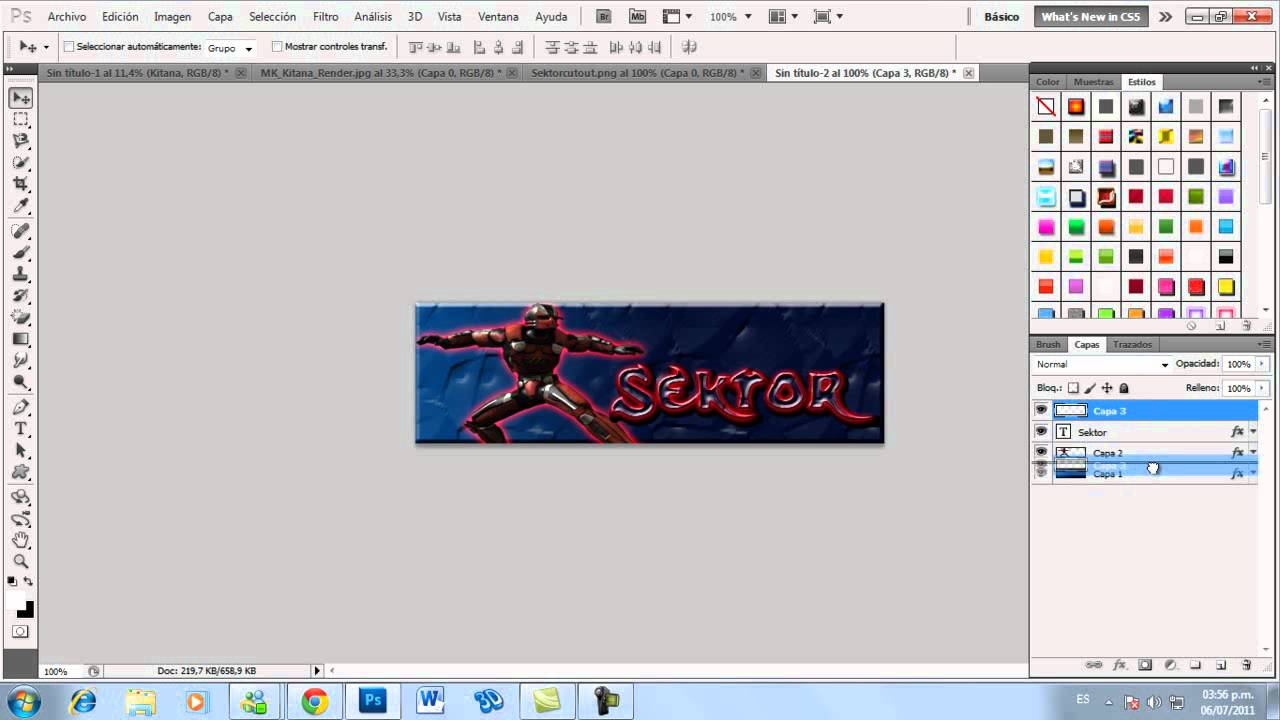Hide the Sektor text layer
Screen dimensions: 1280x720
1041,432
